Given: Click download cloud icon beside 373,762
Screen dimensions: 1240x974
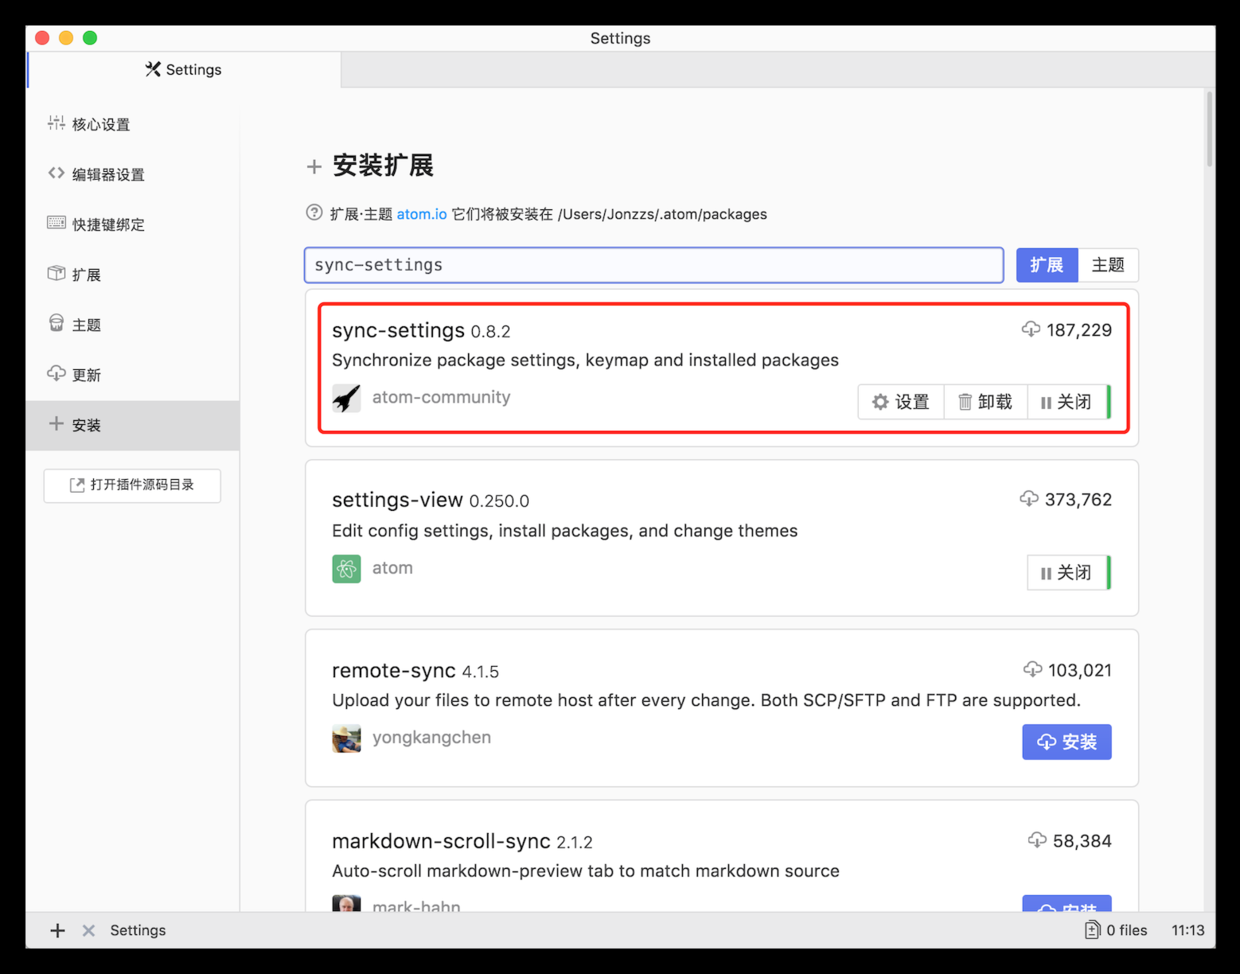Looking at the screenshot, I should (1028, 499).
